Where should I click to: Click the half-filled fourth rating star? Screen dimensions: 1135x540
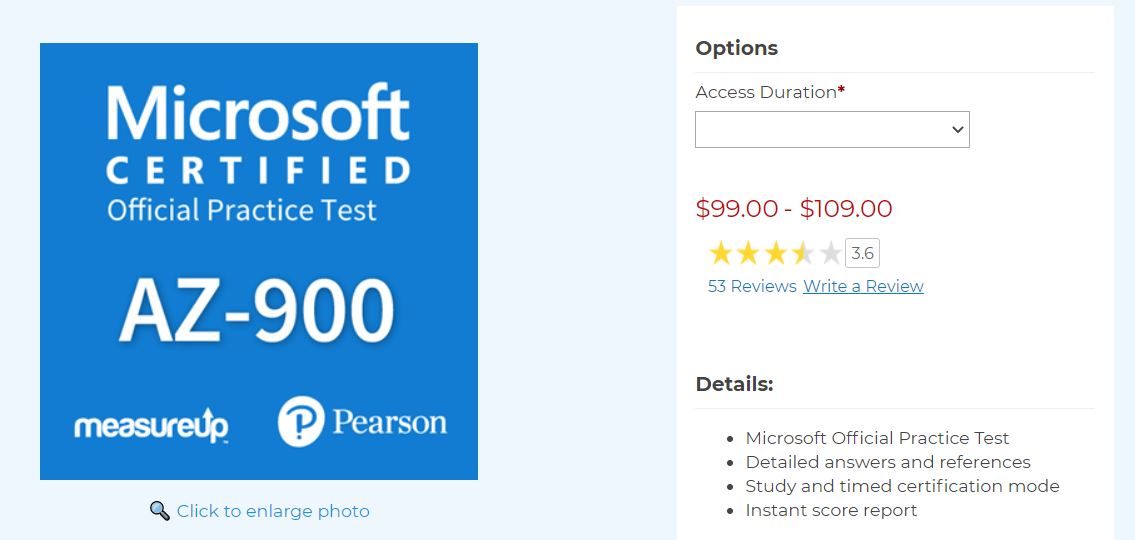point(803,254)
